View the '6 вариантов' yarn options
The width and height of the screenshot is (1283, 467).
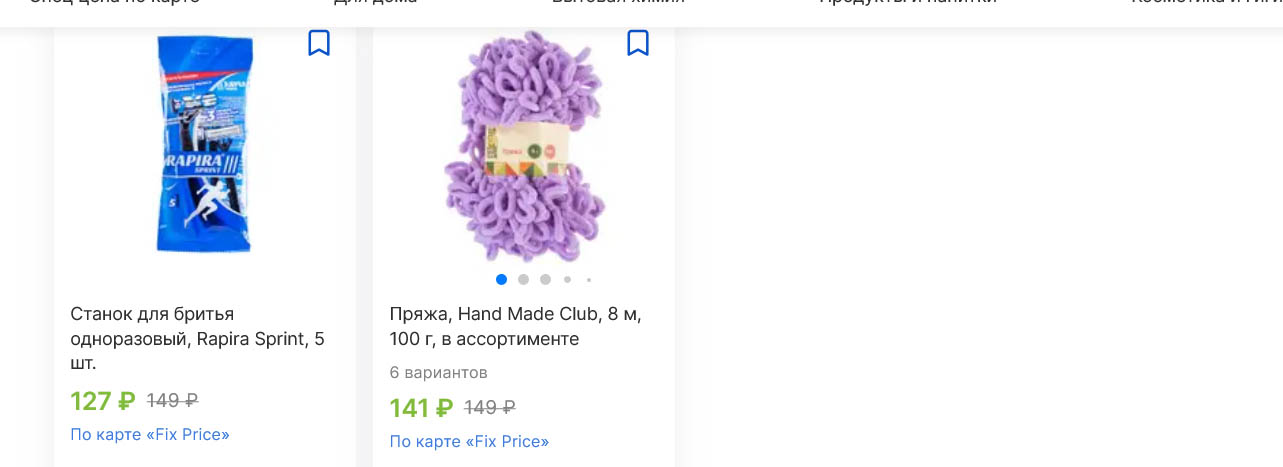pos(438,373)
